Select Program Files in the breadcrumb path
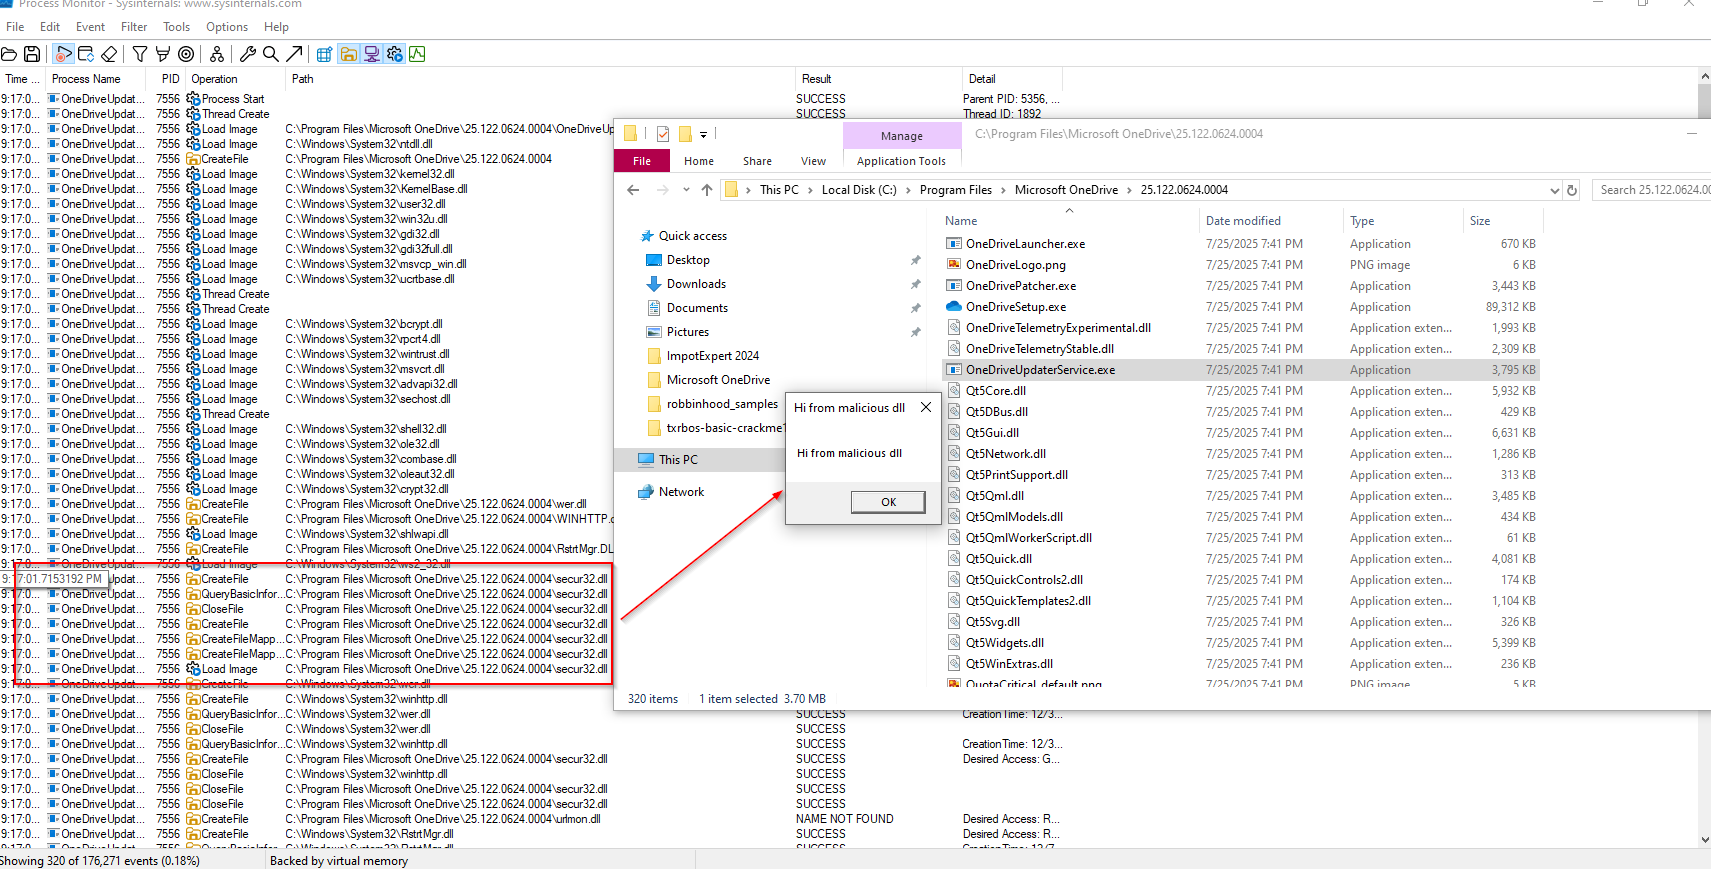The width and height of the screenshot is (1711, 869). 956,190
